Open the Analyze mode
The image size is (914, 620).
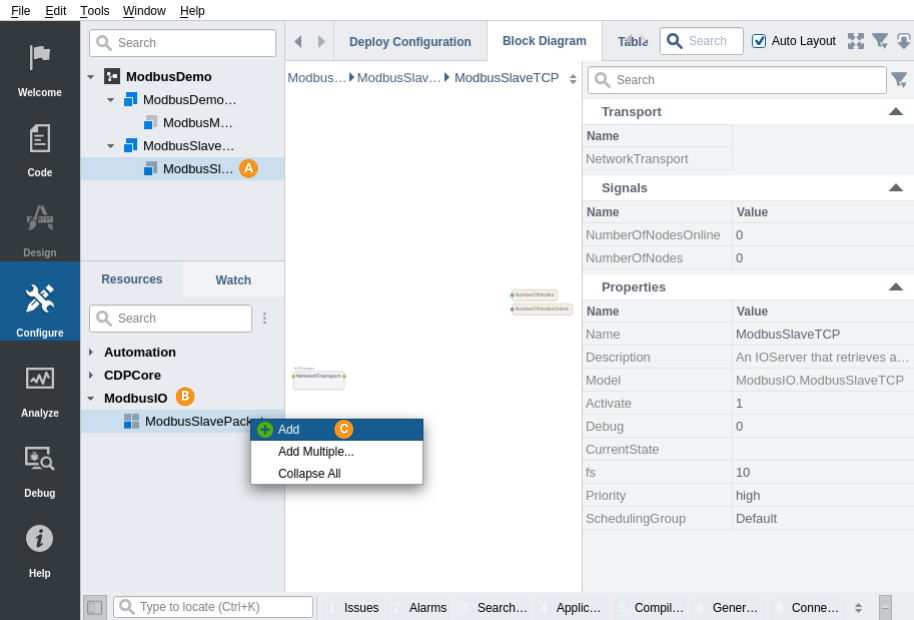click(x=39, y=390)
